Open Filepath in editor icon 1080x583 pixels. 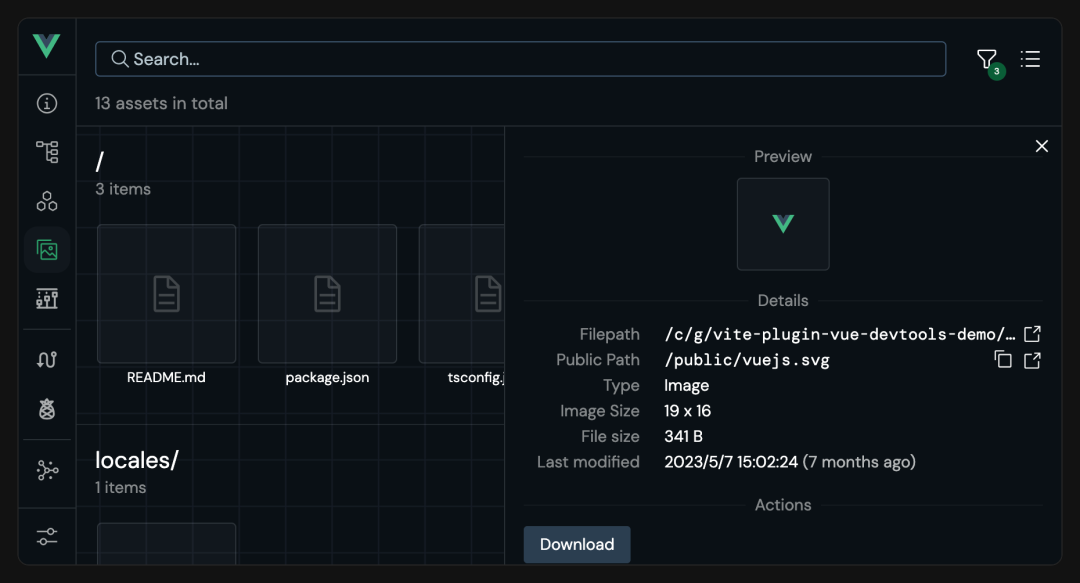pyautogui.click(x=1032, y=334)
